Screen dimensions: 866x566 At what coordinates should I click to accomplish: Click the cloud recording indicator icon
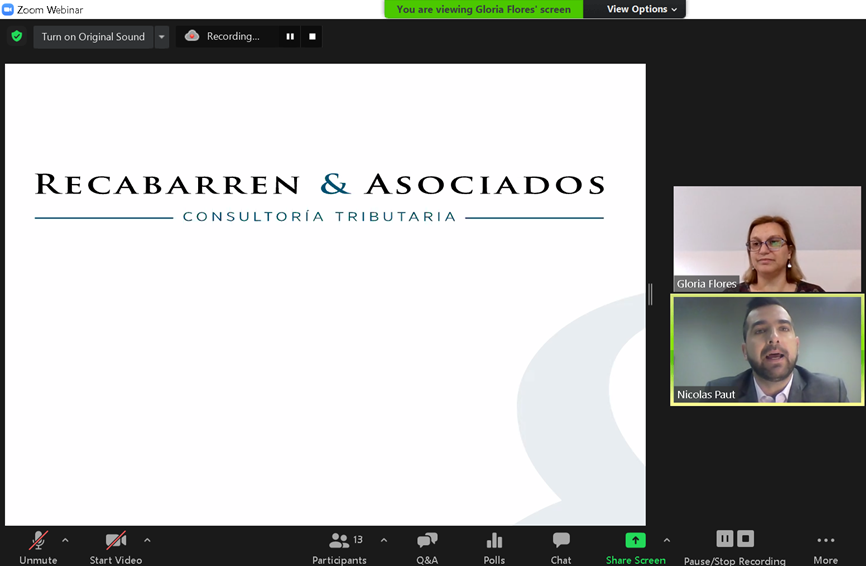pyautogui.click(x=192, y=36)
